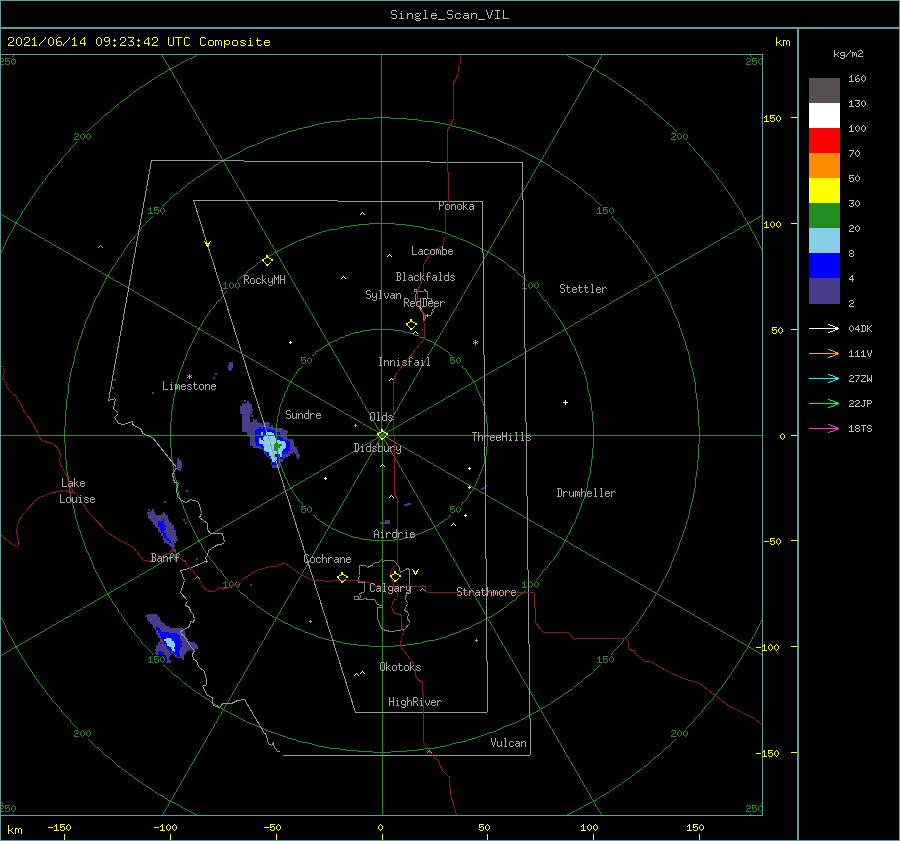Click the 04DK legend label
The width and height of the screenshot is (900, 841).
pos(860,328)
